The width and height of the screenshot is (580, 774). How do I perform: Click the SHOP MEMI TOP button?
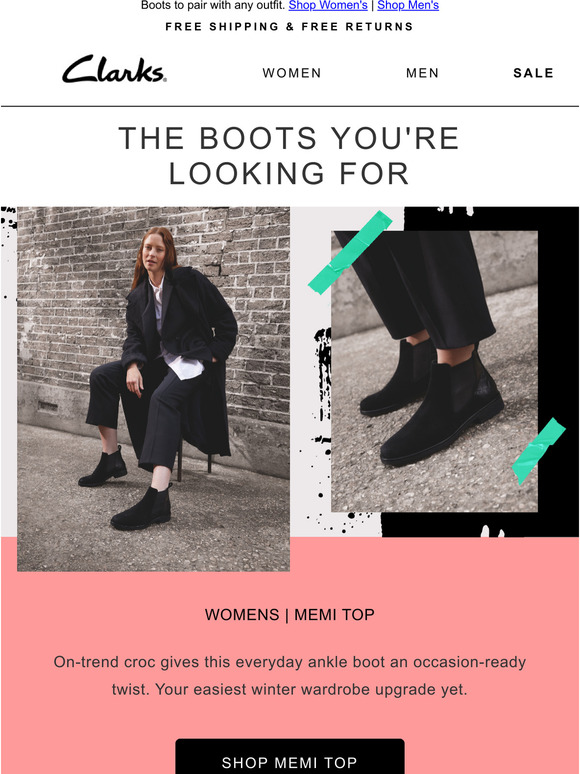point(290,757)
